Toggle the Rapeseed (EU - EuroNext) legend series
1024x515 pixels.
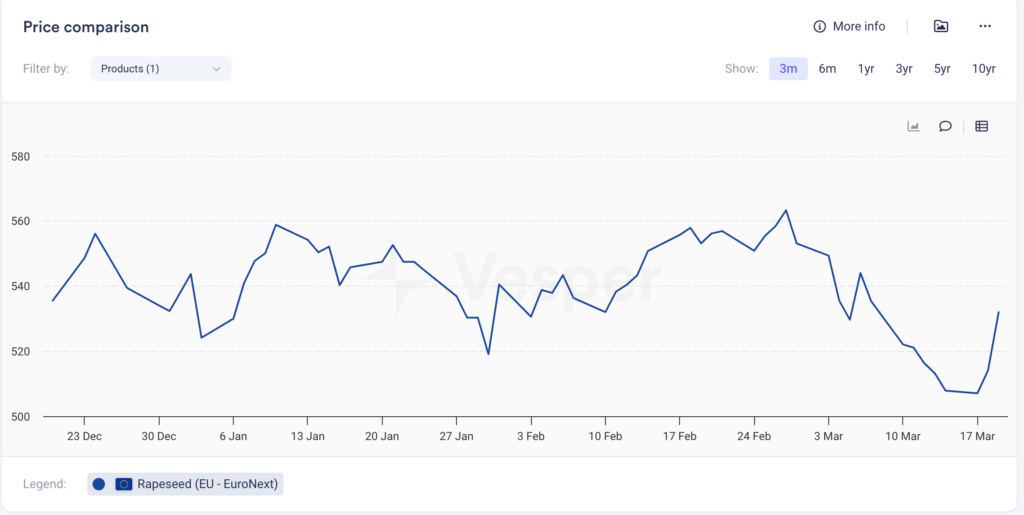(x=208, y=484)
